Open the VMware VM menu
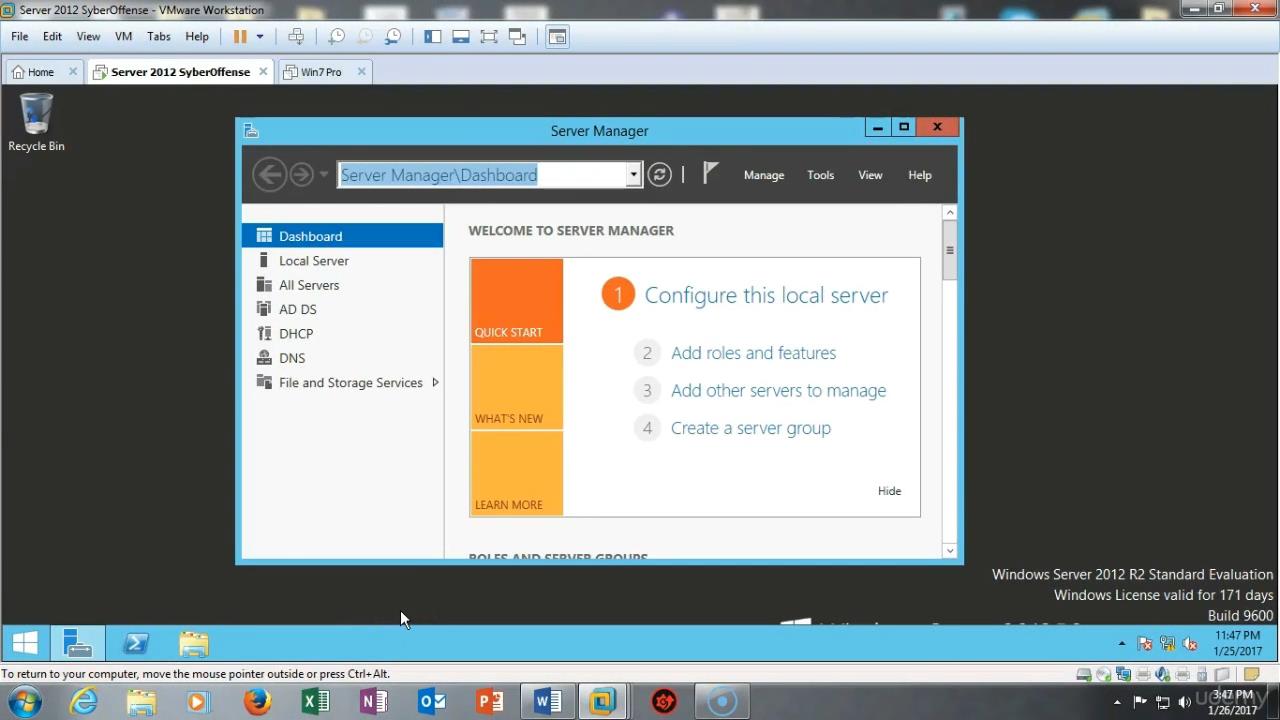Image resolution: width=1280 pixels, height=720 pixels. [124, 36]
